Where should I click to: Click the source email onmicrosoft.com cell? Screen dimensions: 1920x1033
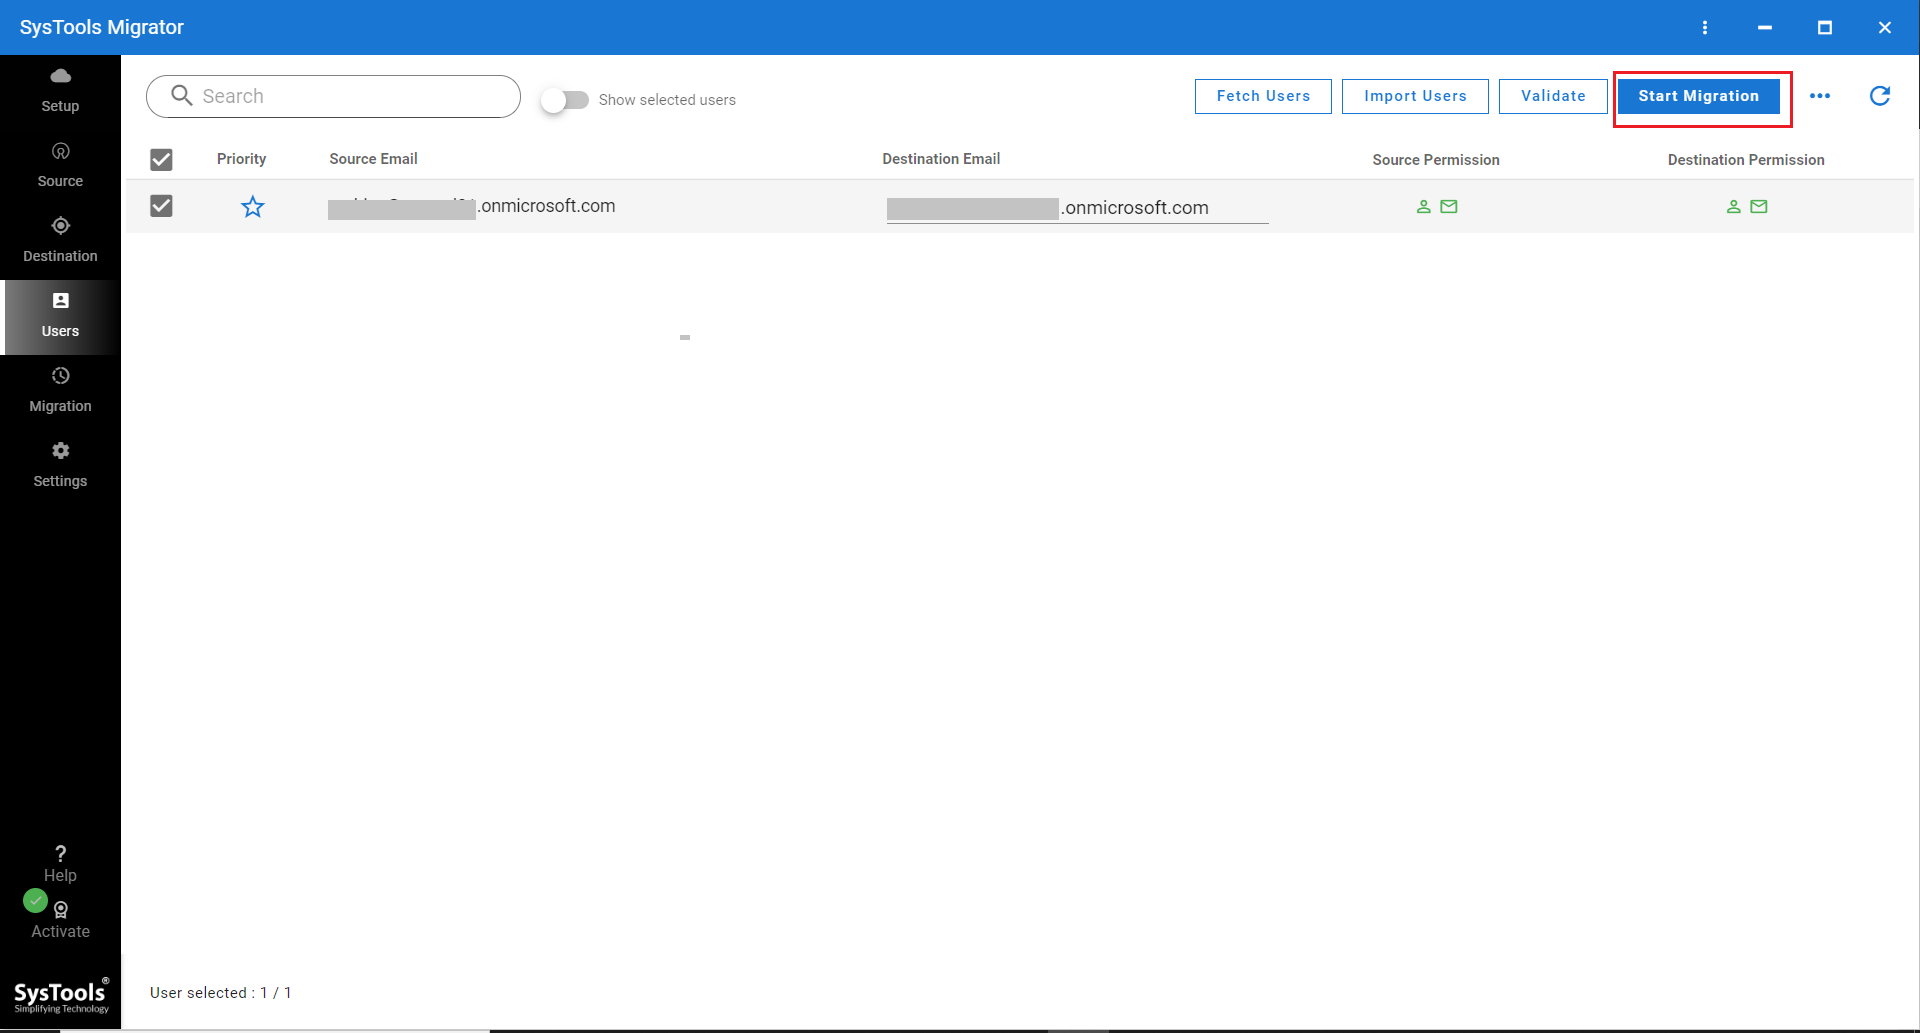coord(471,206)
